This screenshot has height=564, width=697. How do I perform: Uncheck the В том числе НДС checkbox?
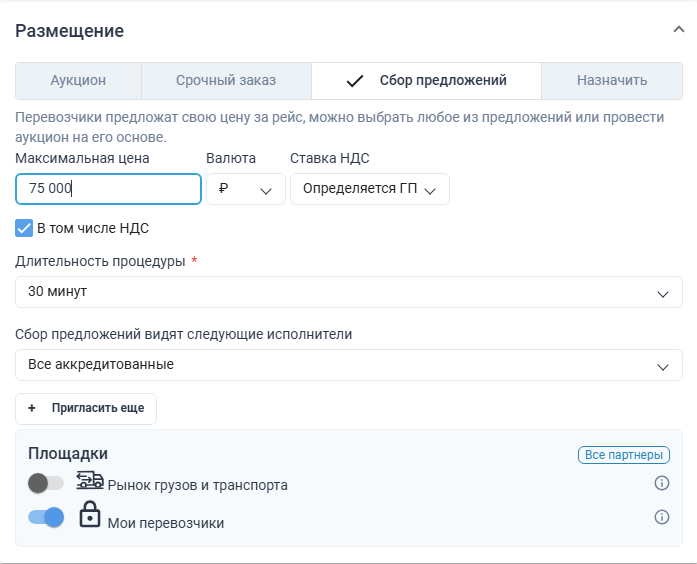[24, 228]
